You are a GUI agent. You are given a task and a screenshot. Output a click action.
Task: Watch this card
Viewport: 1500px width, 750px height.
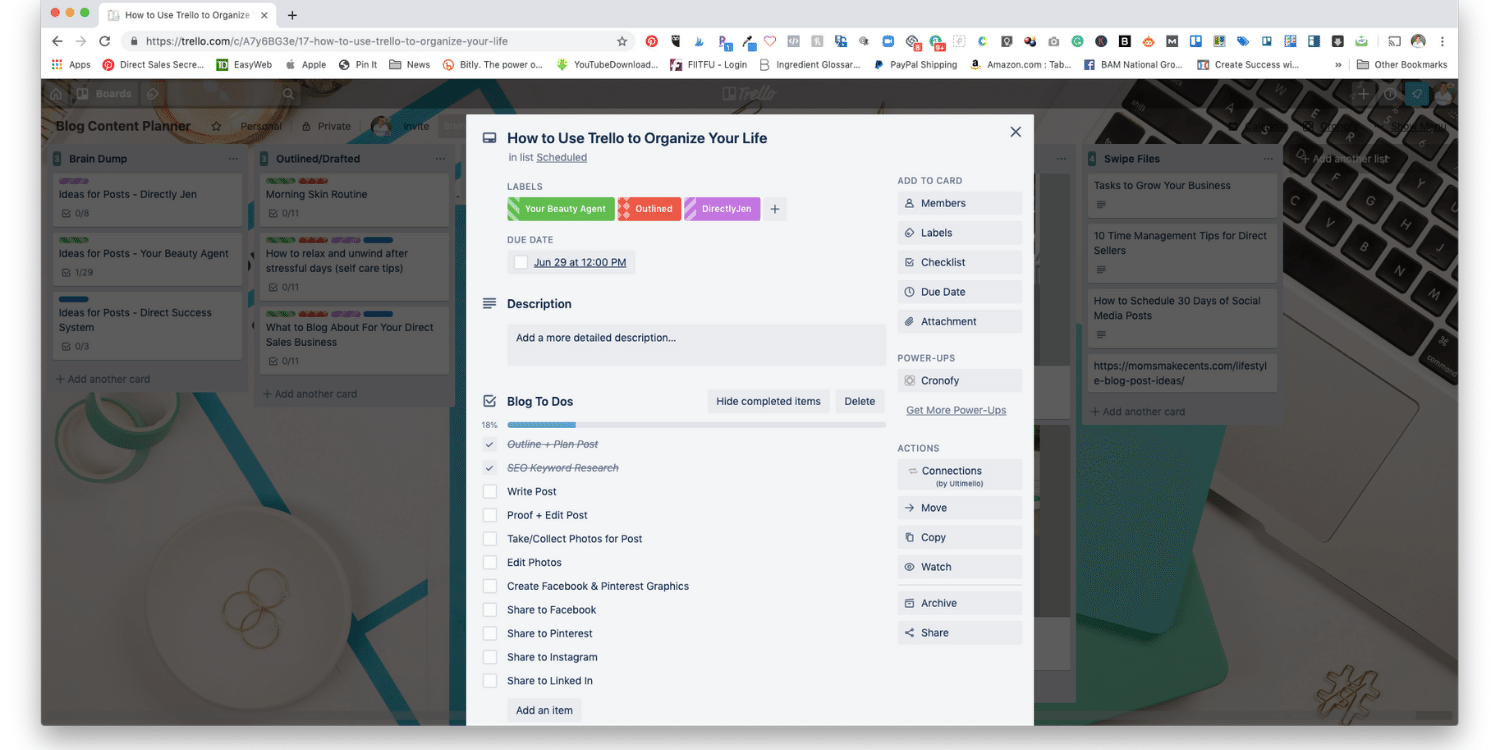tap(959, 567)
